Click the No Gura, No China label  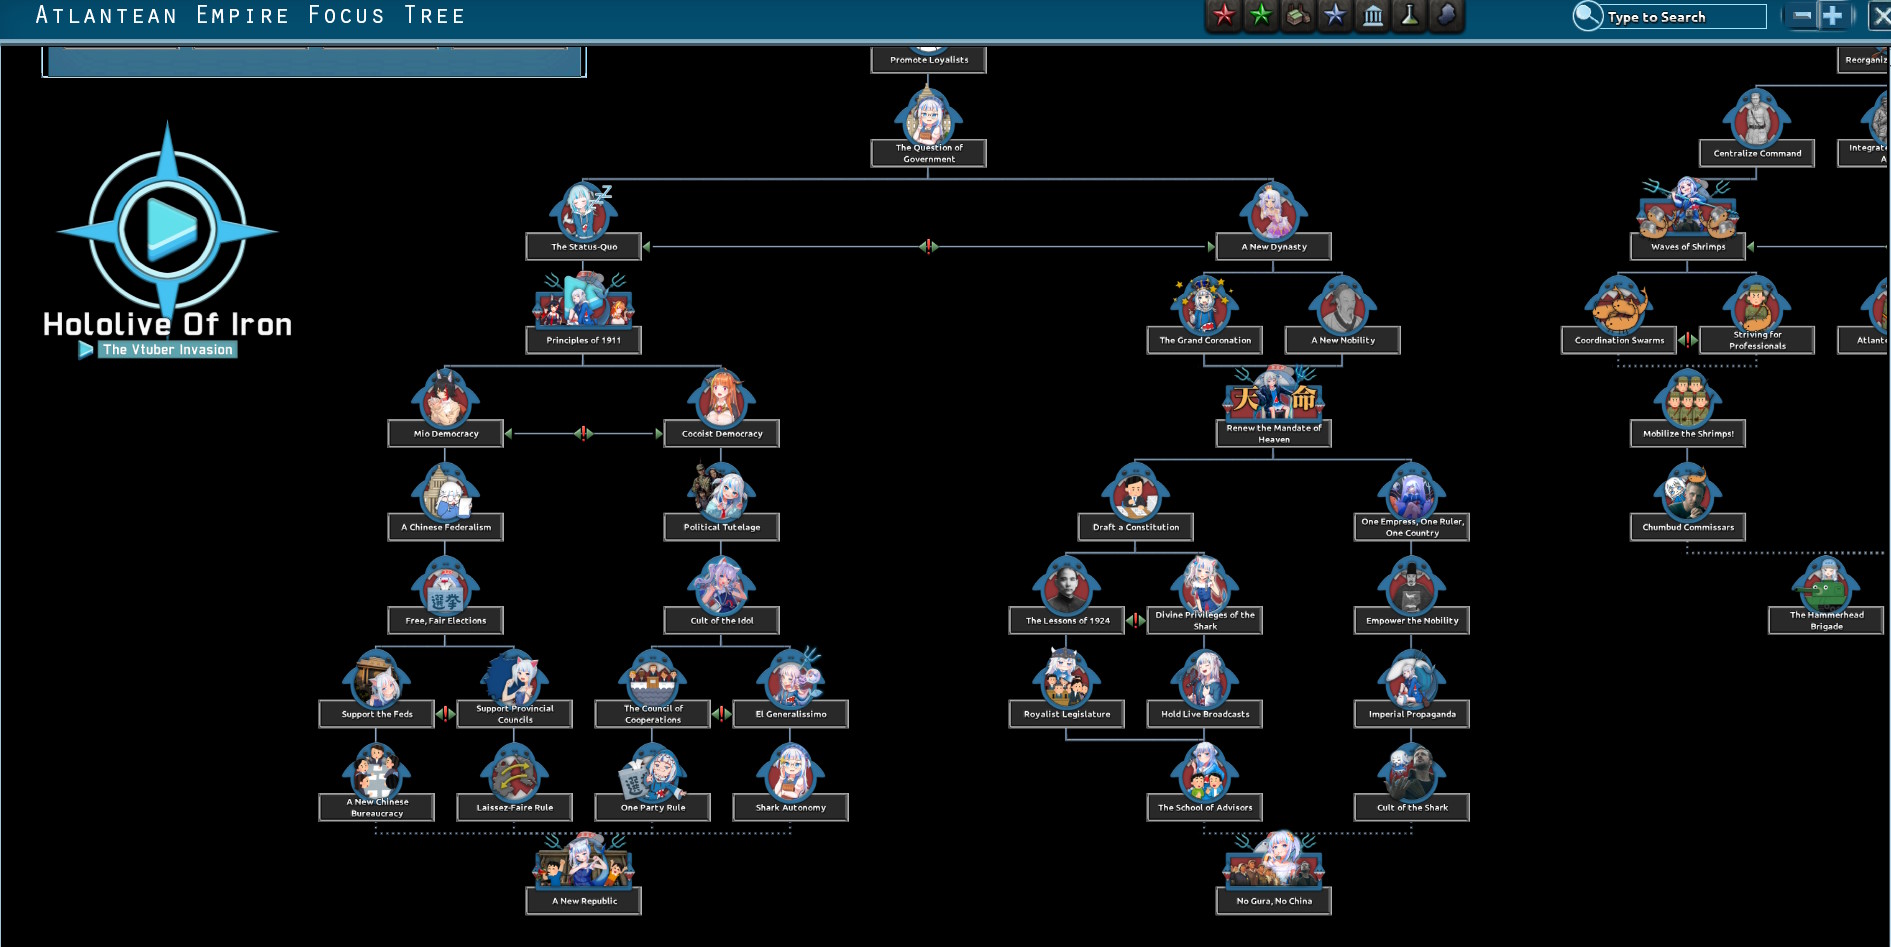pyautogui.click(x=1273, y=901)
